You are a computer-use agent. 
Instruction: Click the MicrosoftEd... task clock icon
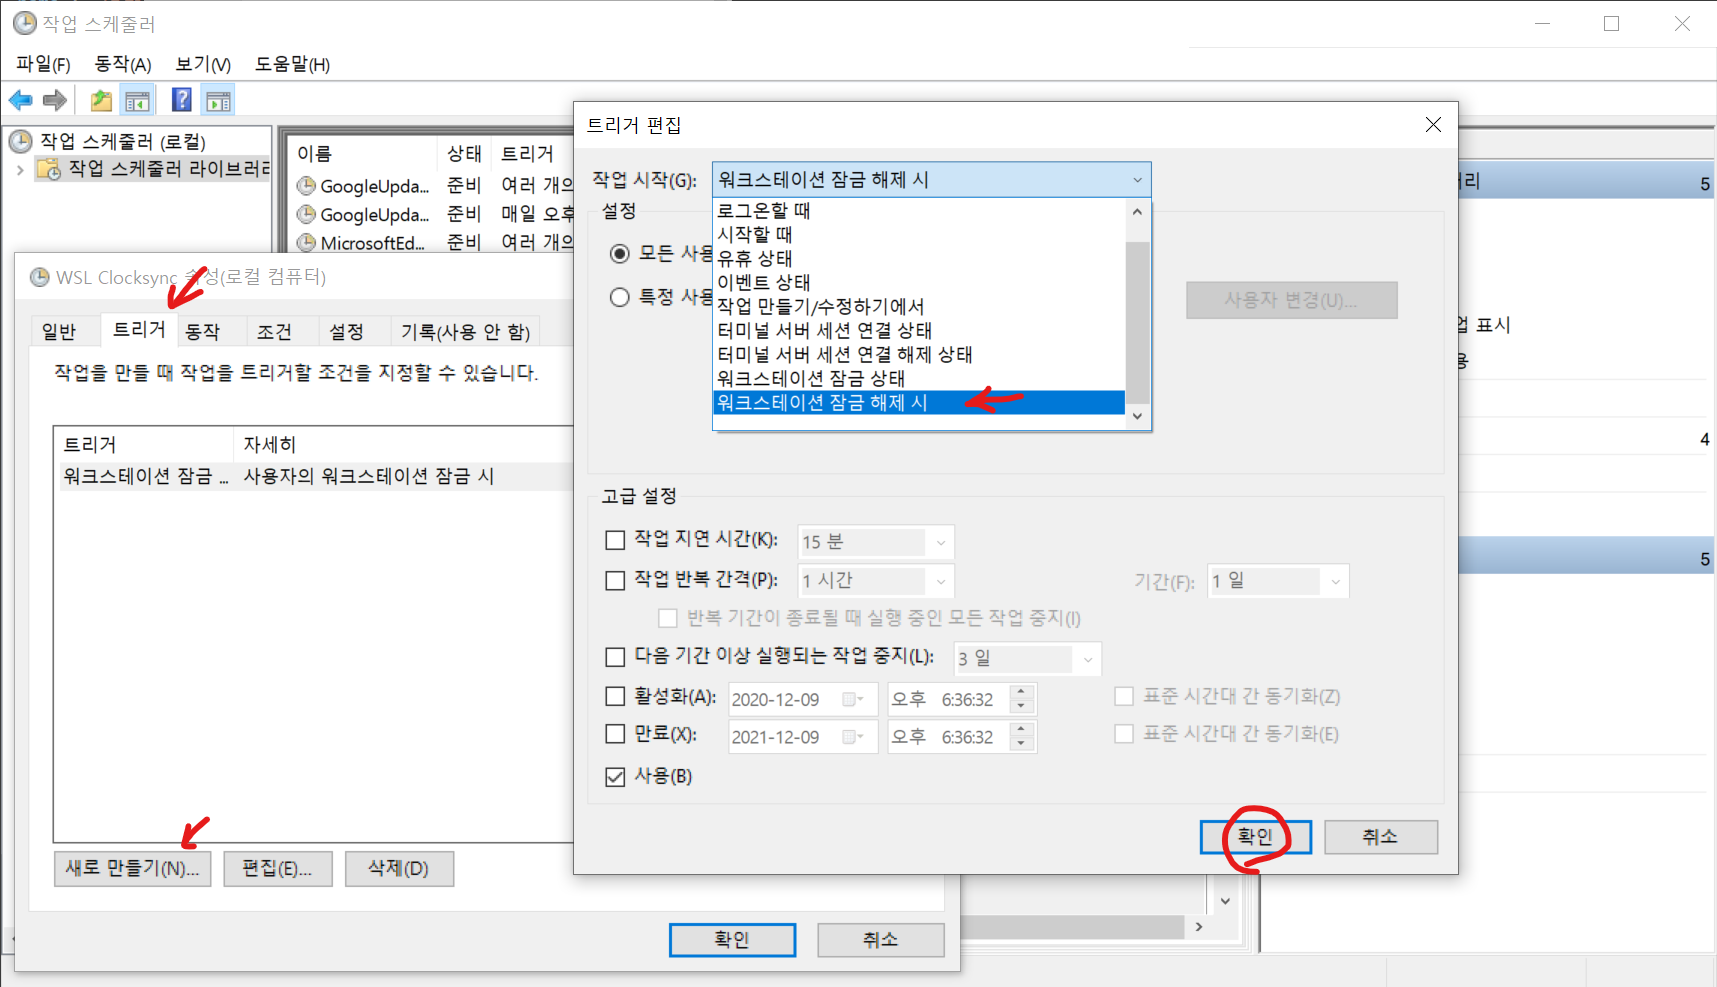point(306,242)
